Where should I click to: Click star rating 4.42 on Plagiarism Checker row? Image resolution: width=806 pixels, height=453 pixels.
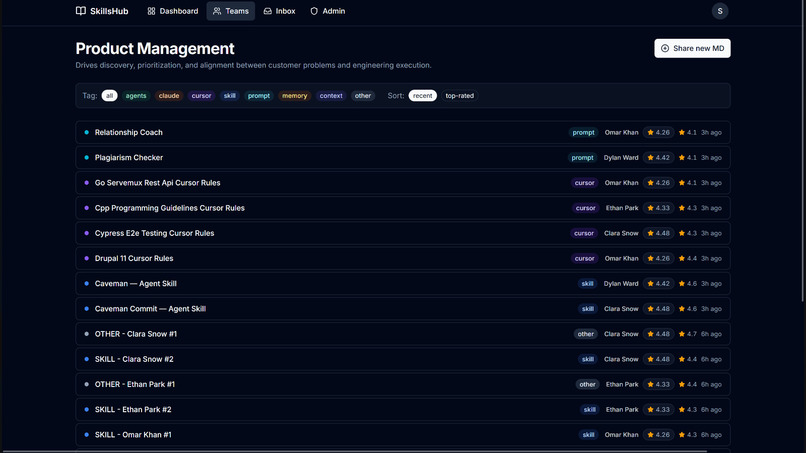(x=658, y=157)
